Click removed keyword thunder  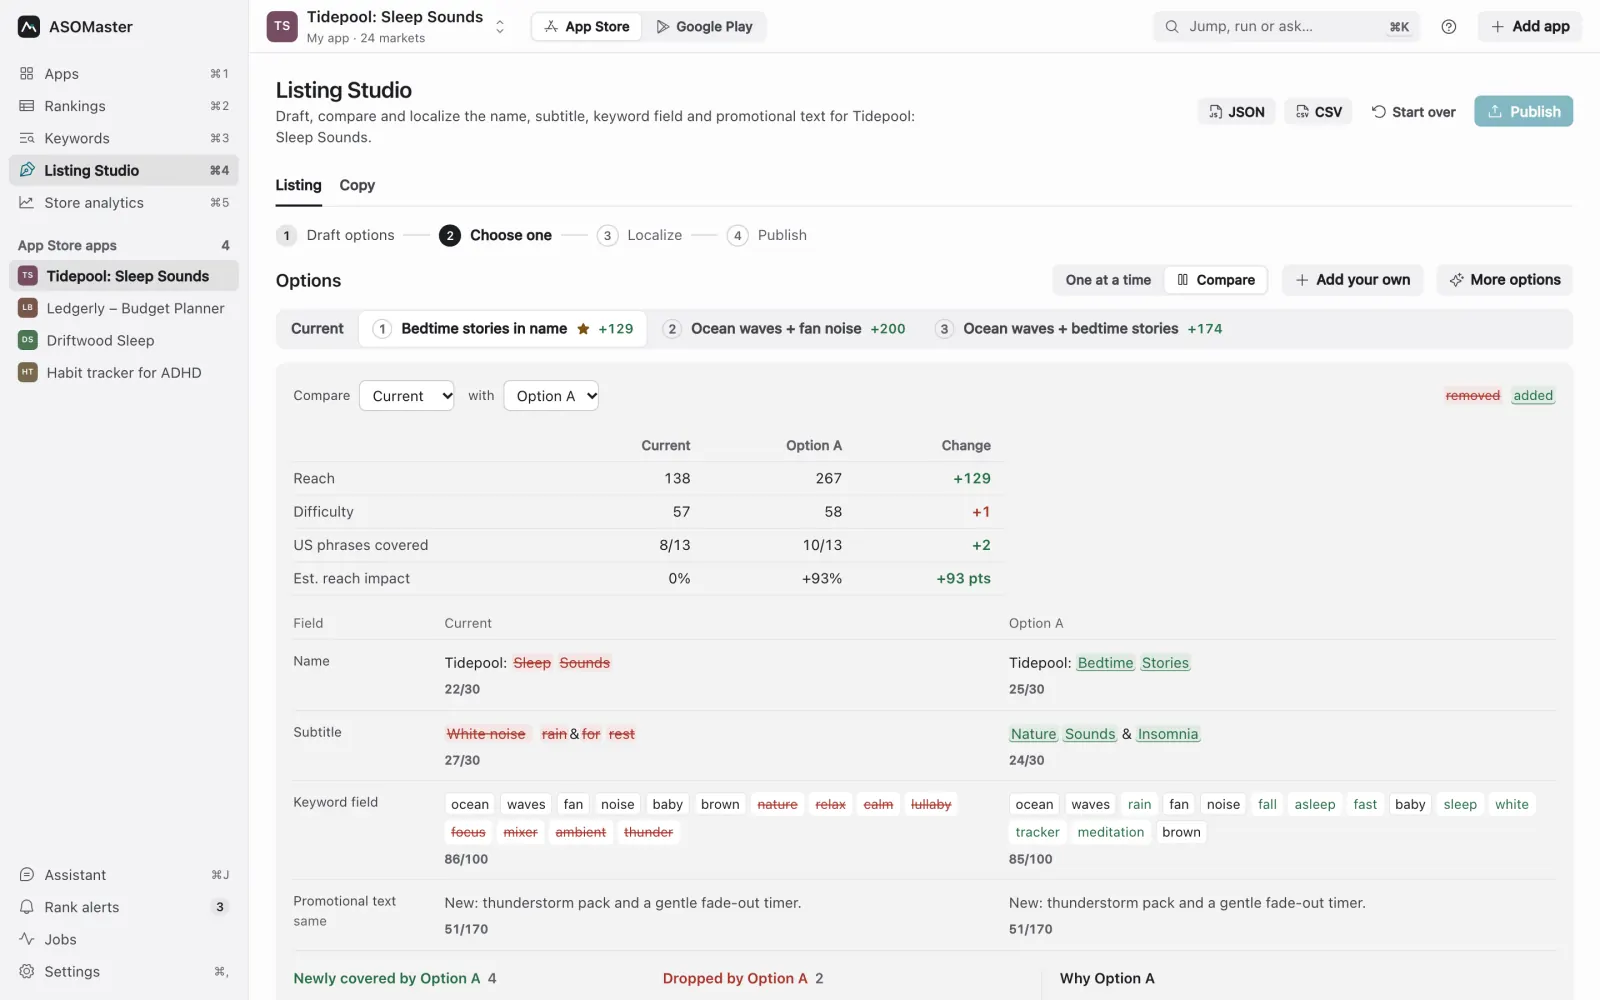[x=648, y=832]
